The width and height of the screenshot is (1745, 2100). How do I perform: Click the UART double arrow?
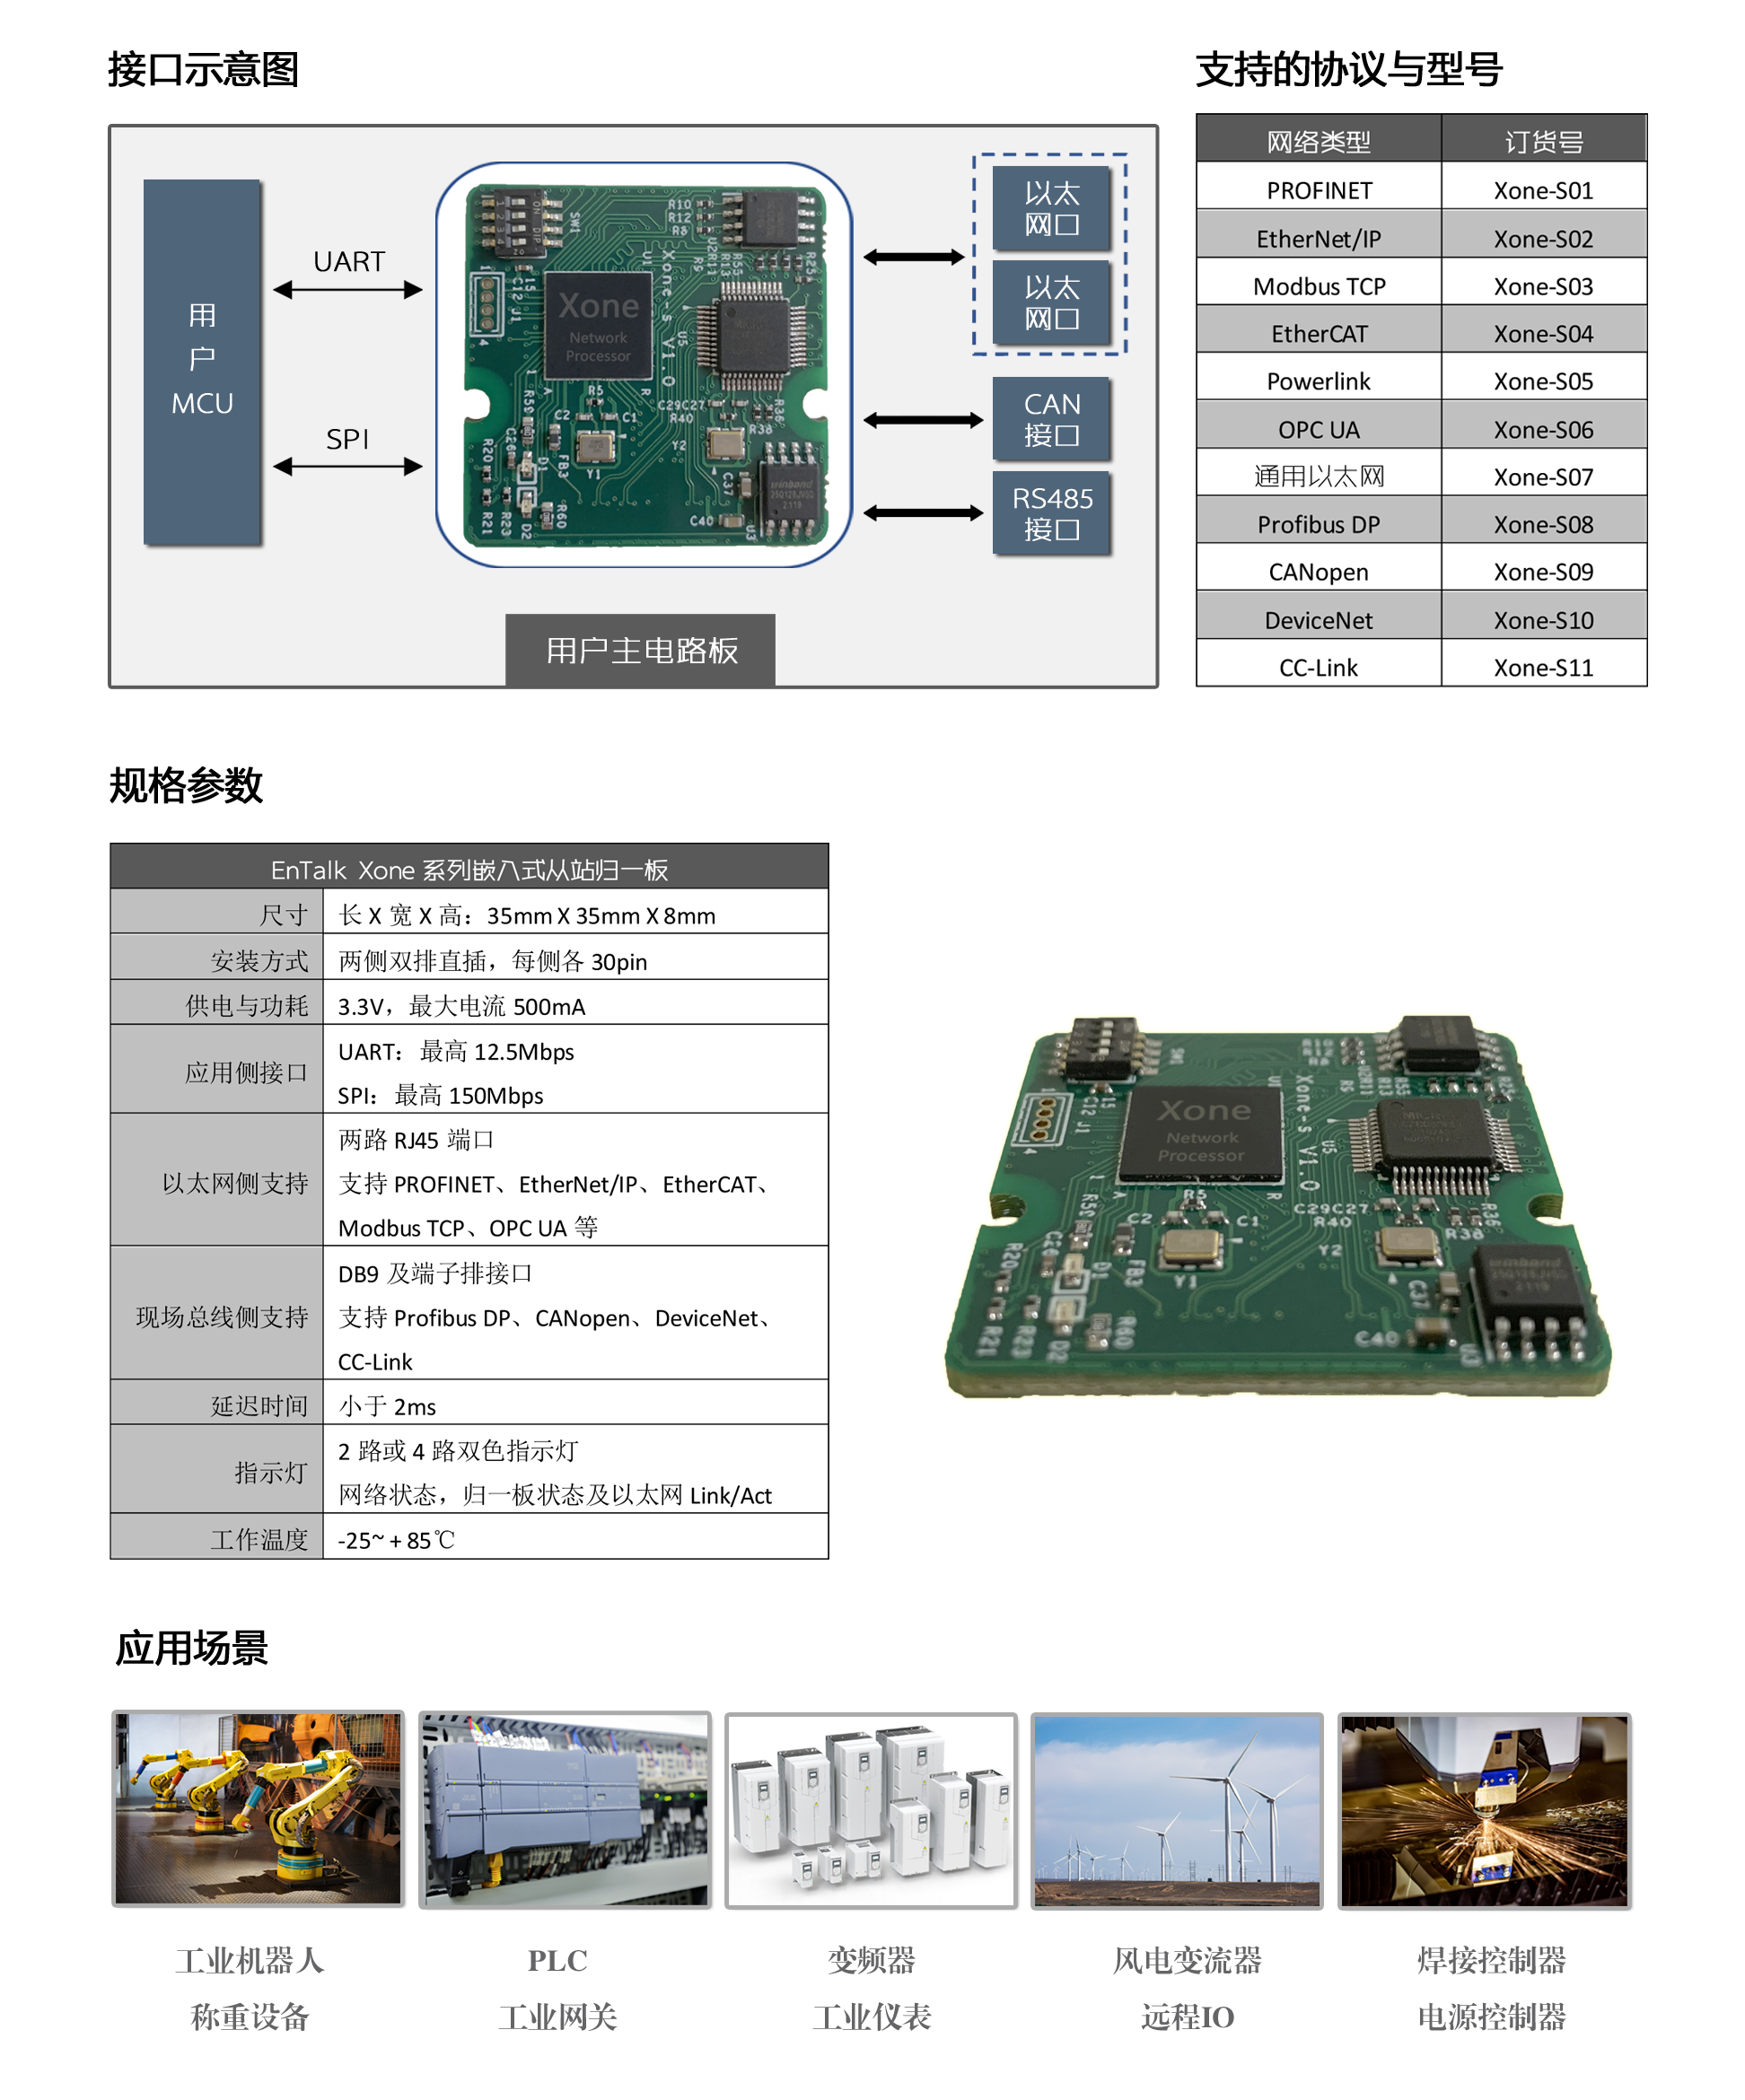coord(348,290)
